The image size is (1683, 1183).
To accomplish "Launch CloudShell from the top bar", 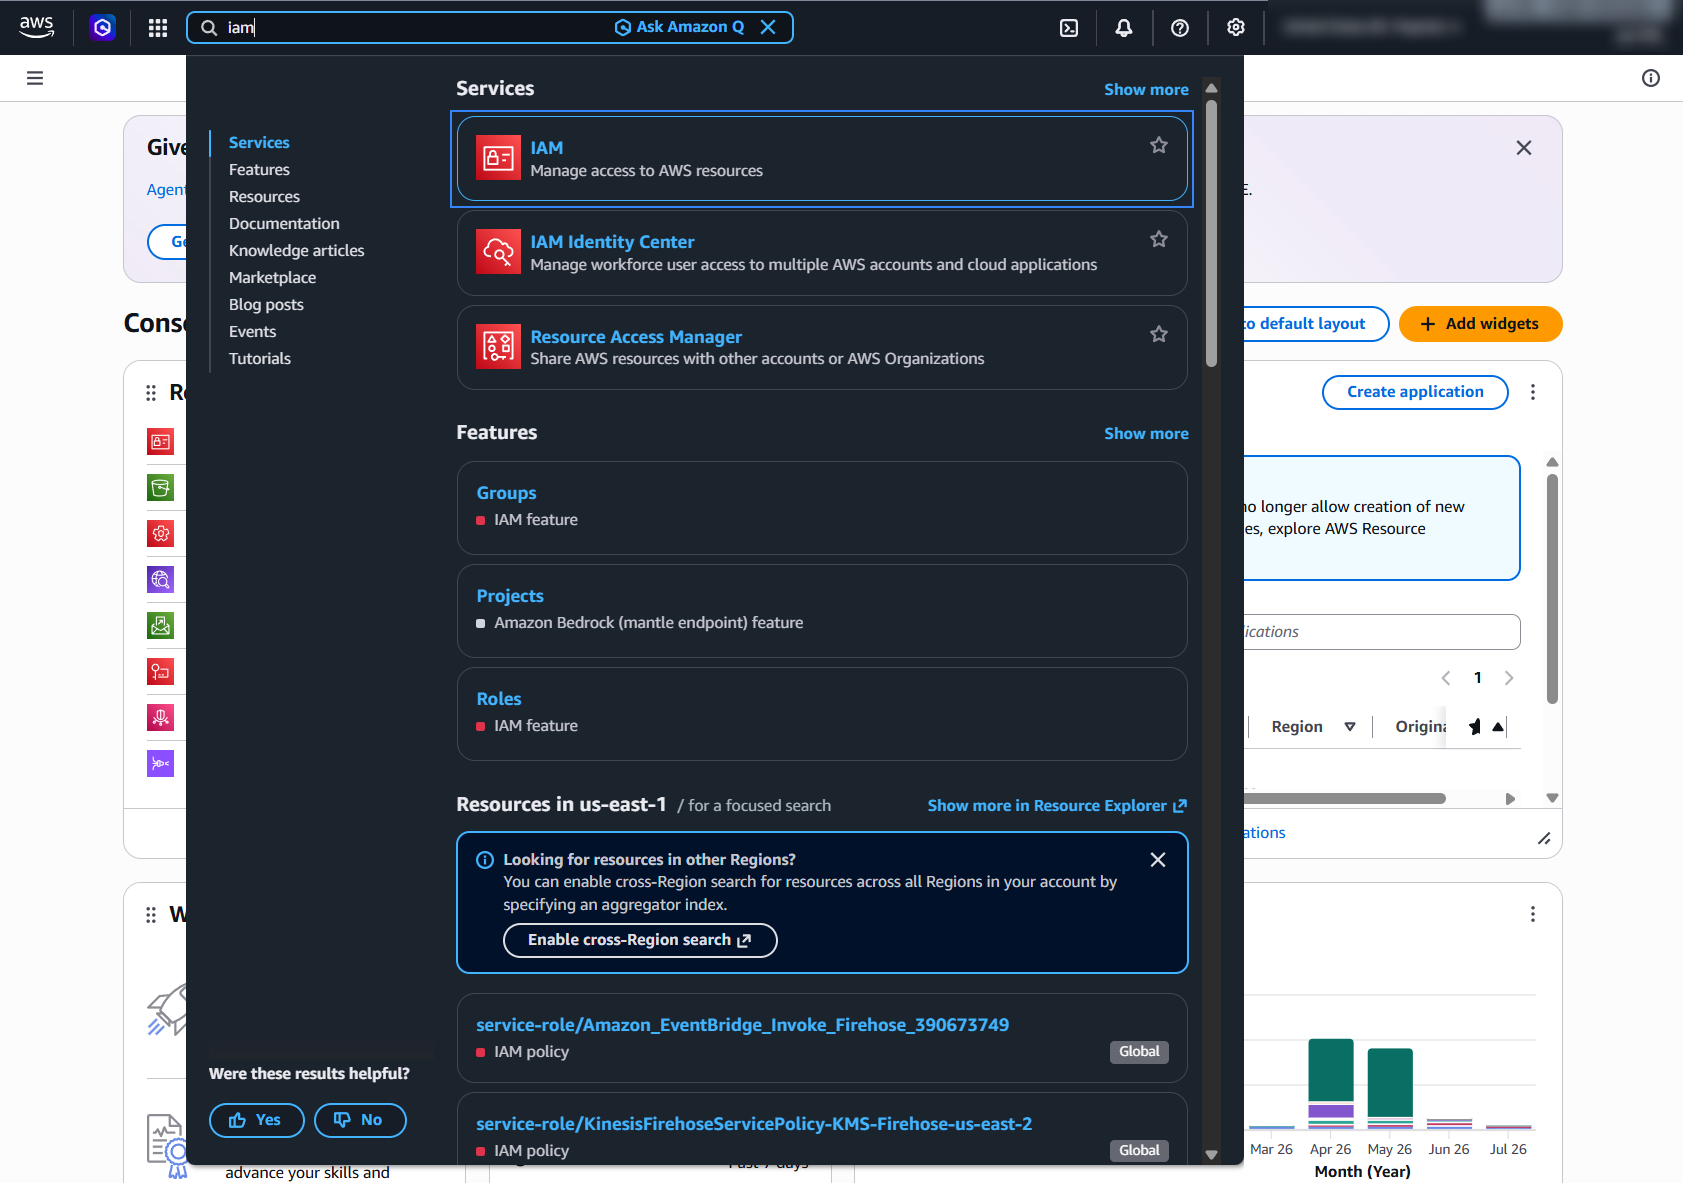I will point(1069,28).
